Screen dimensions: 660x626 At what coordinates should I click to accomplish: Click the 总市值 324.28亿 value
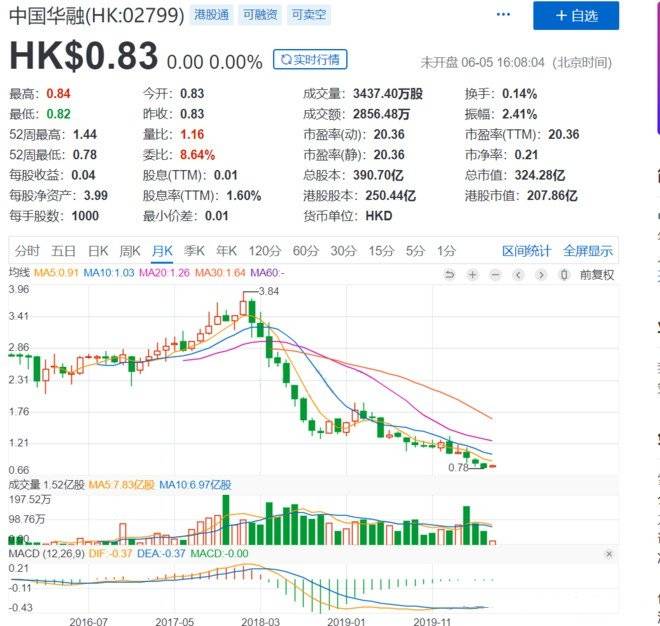[540, 175]
